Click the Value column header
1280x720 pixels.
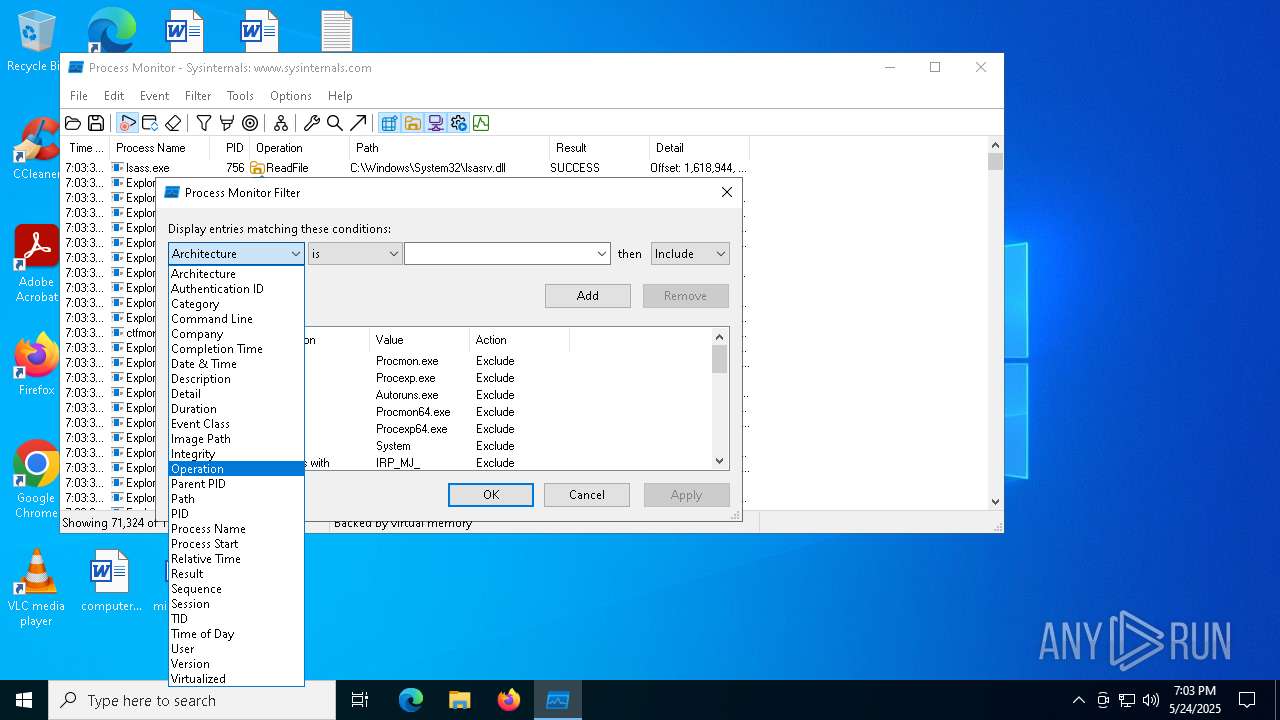click(419, 340)
